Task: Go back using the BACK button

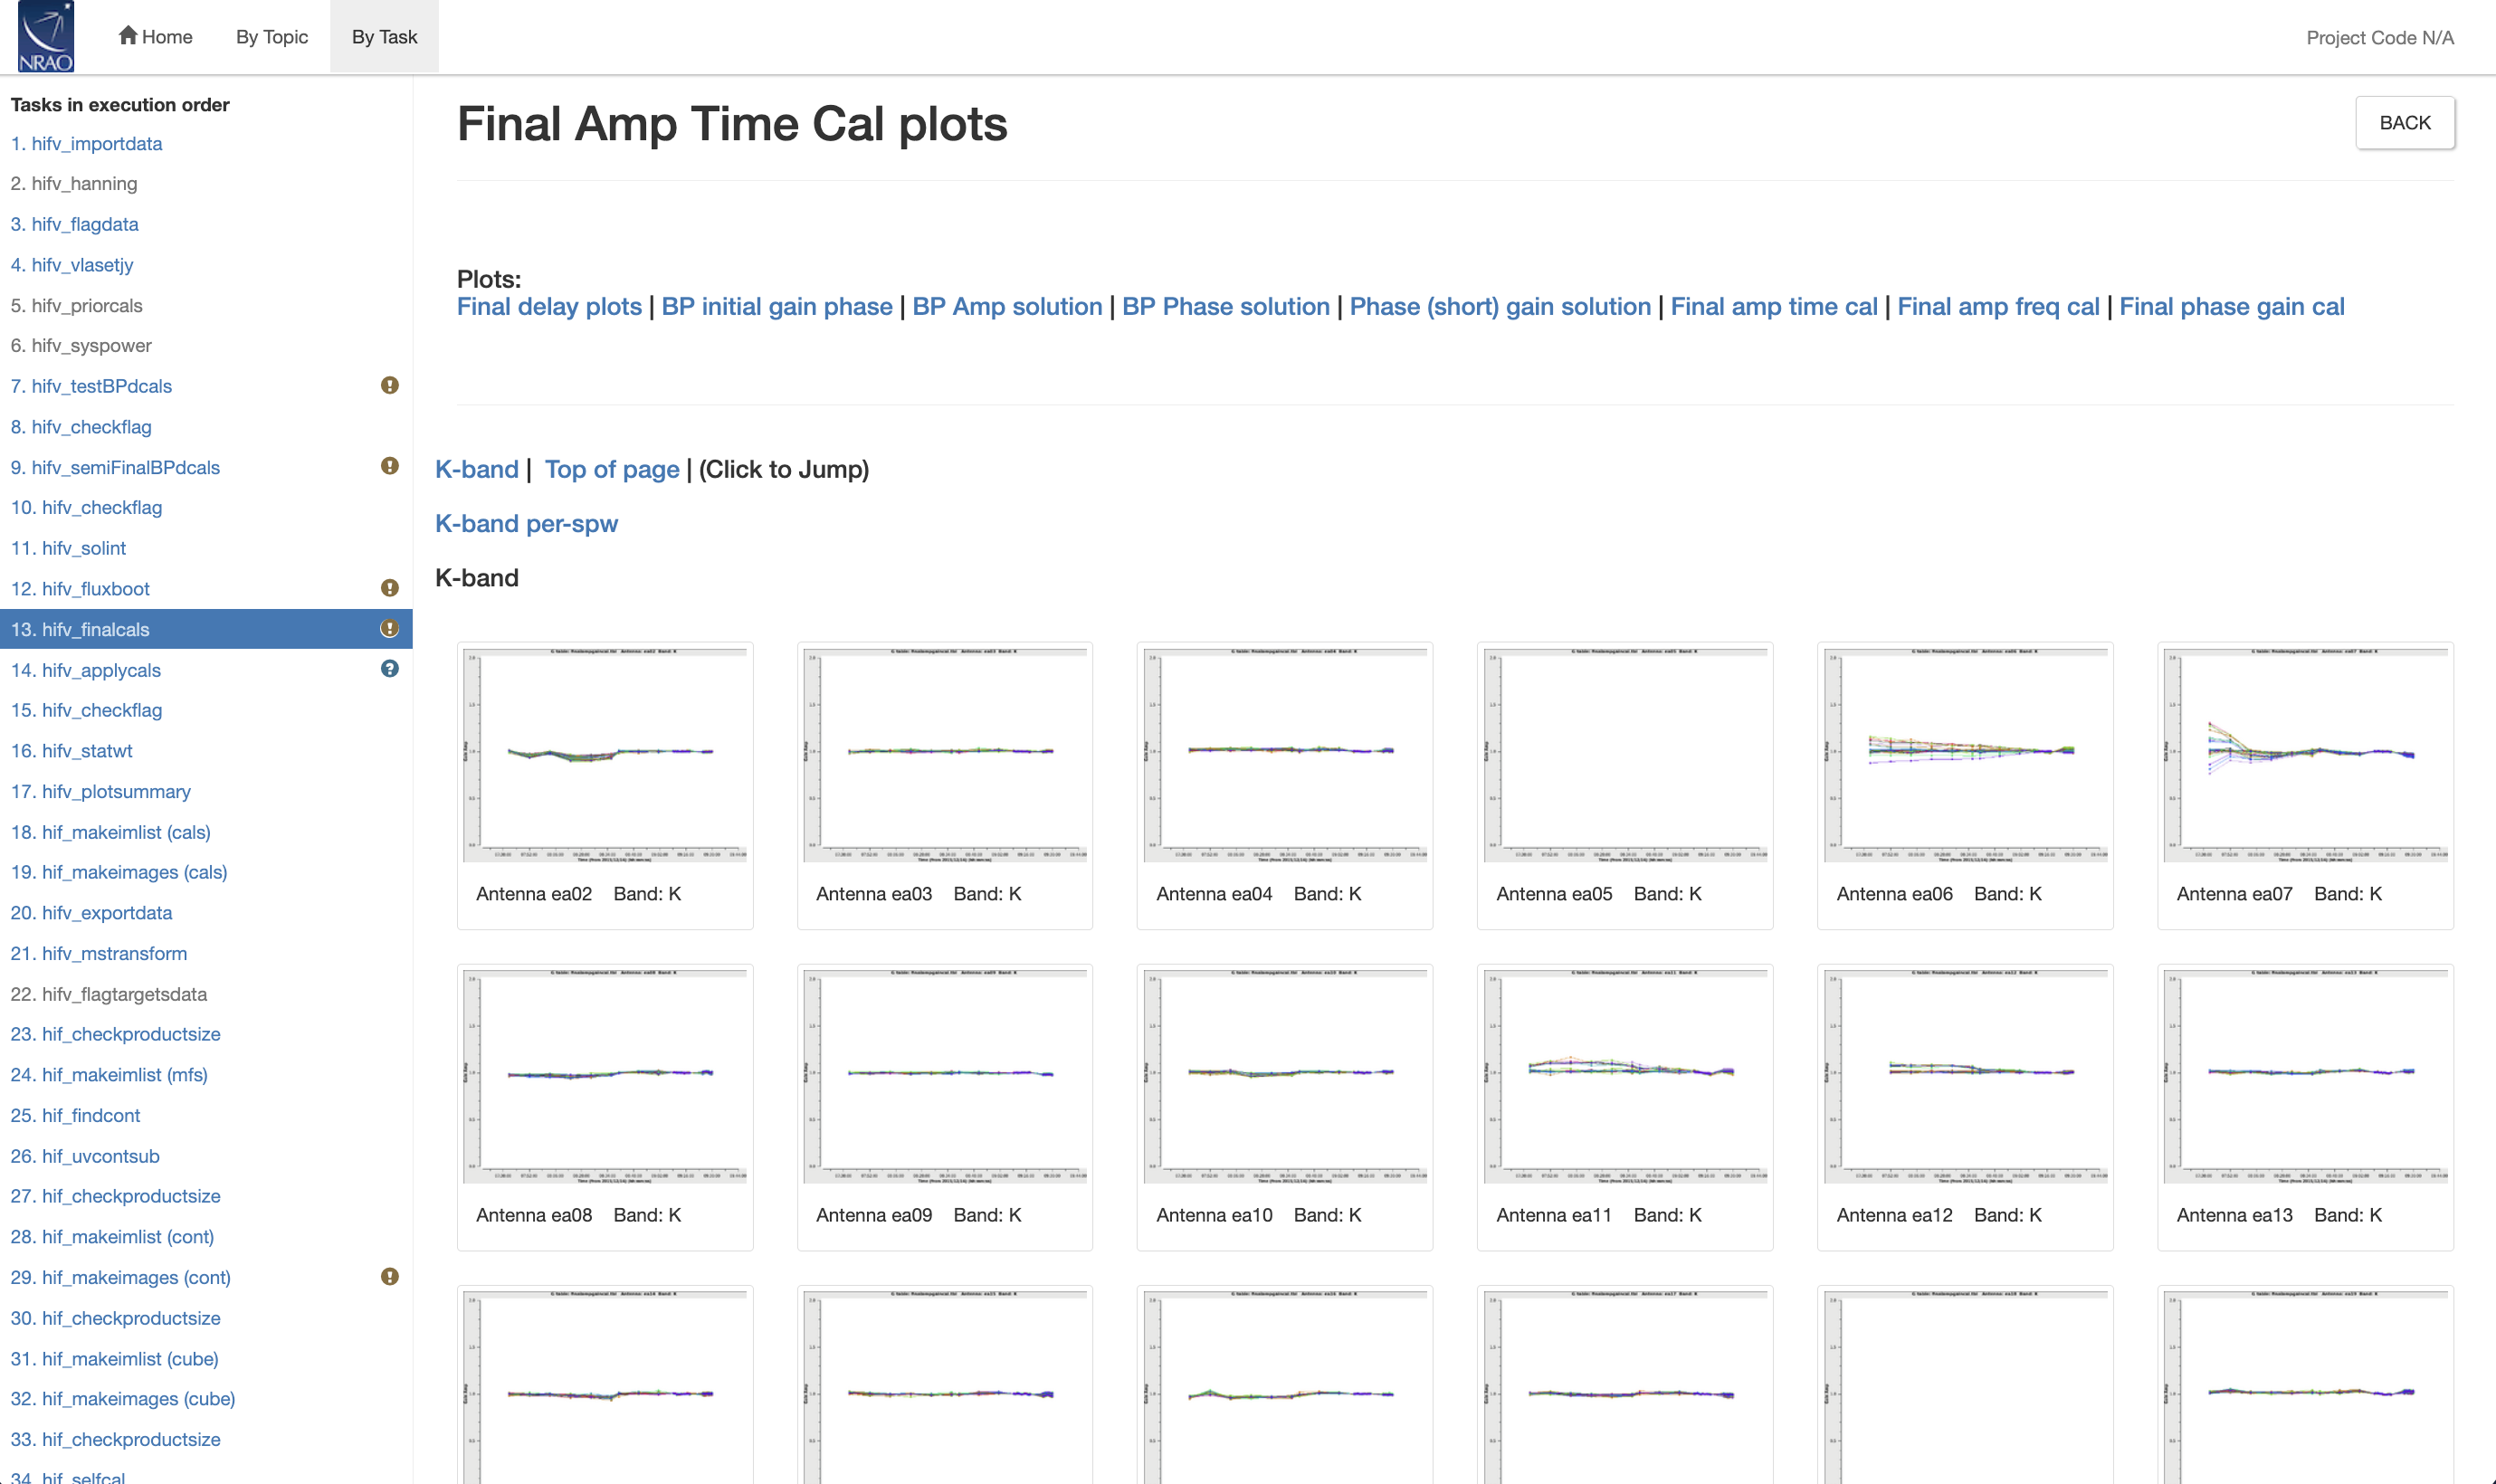Action: (2405, 123)
